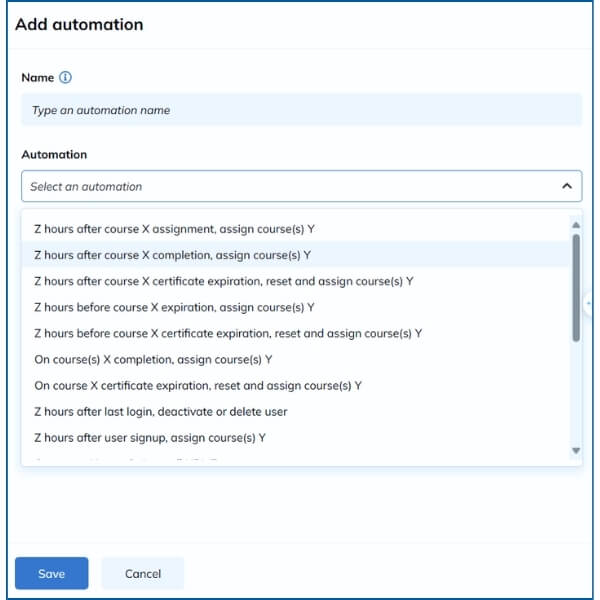Click the handle on the right panel edge
Screen dimensions: 600x600
(x=591, y=307)
